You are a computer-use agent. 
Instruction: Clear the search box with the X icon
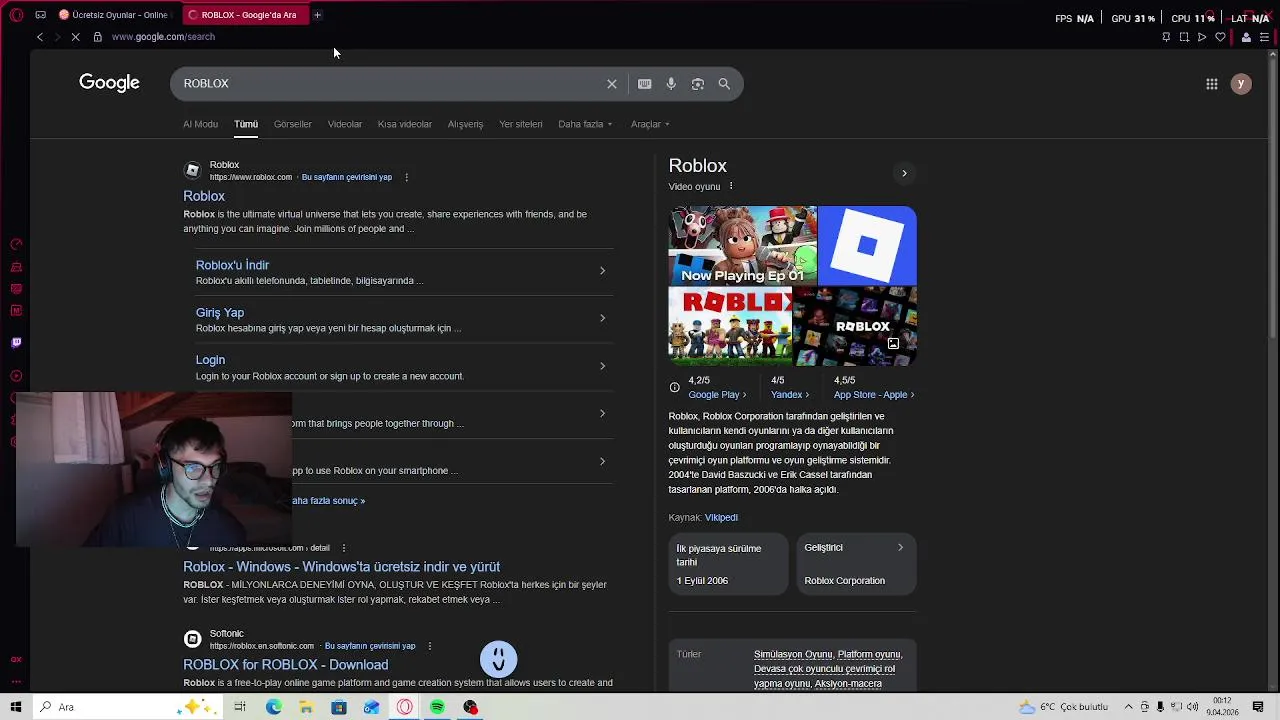coord(612,84)
